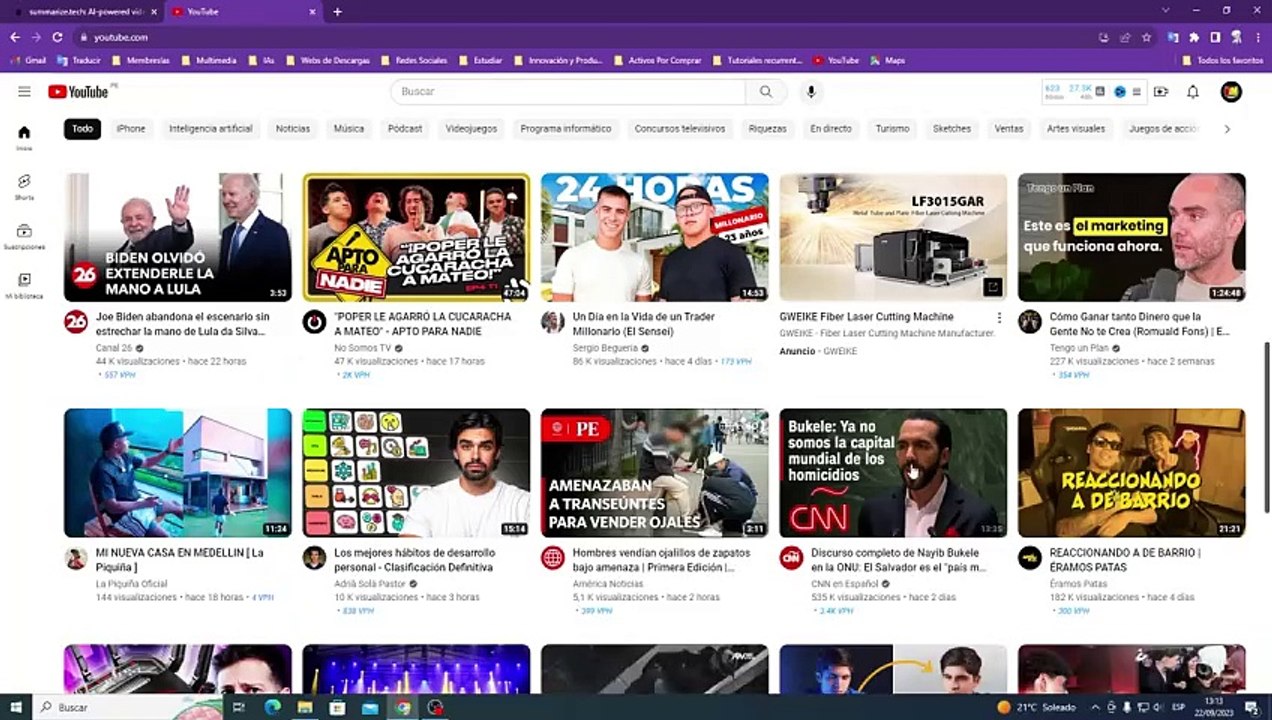Open Un Día en la Vida Trader title
Image resolution: width=1272 pixels, height=720 pixels.
[x=643, y=323]
